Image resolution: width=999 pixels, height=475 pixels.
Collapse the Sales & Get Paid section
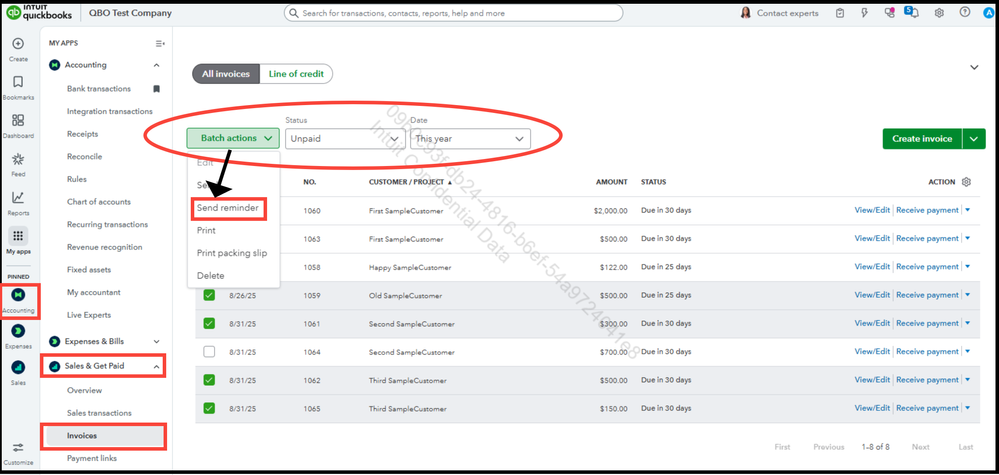click(157, 366)
